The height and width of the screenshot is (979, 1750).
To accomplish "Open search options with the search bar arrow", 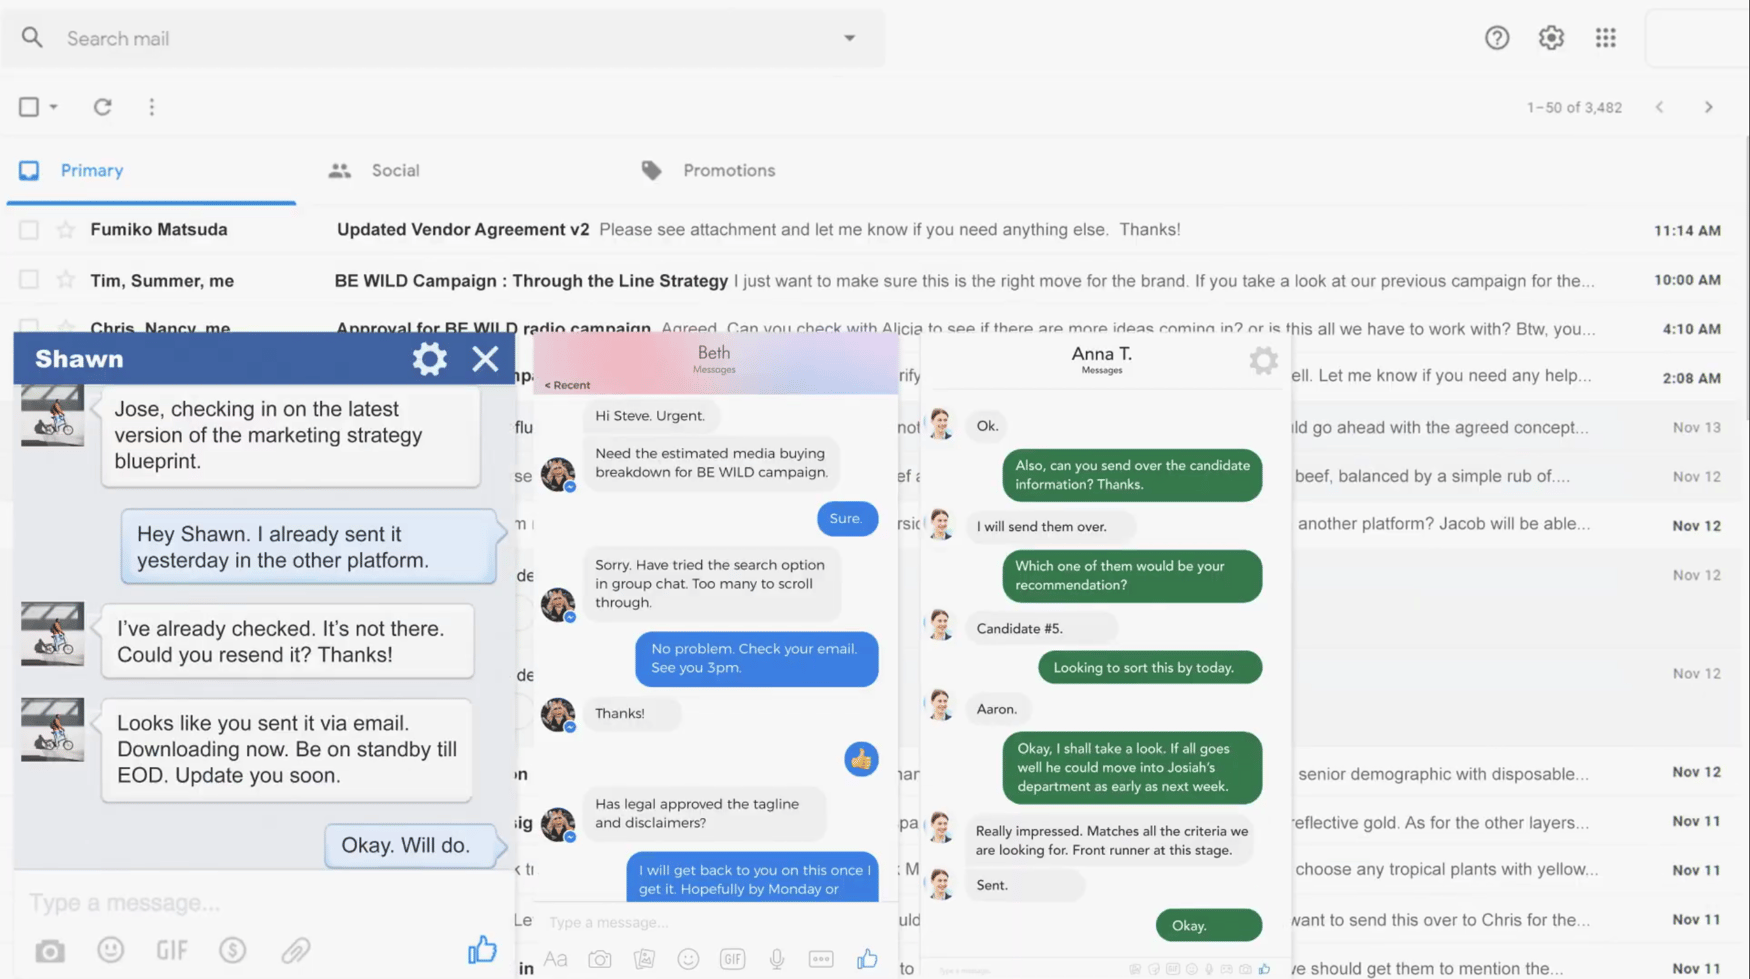I will tap(849, 37).
